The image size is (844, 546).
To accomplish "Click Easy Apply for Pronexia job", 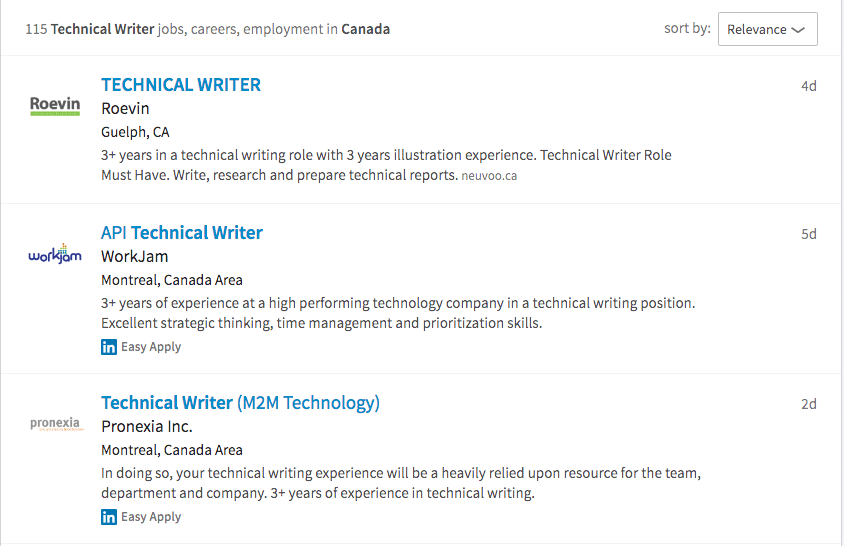I will tap(151, 517).
